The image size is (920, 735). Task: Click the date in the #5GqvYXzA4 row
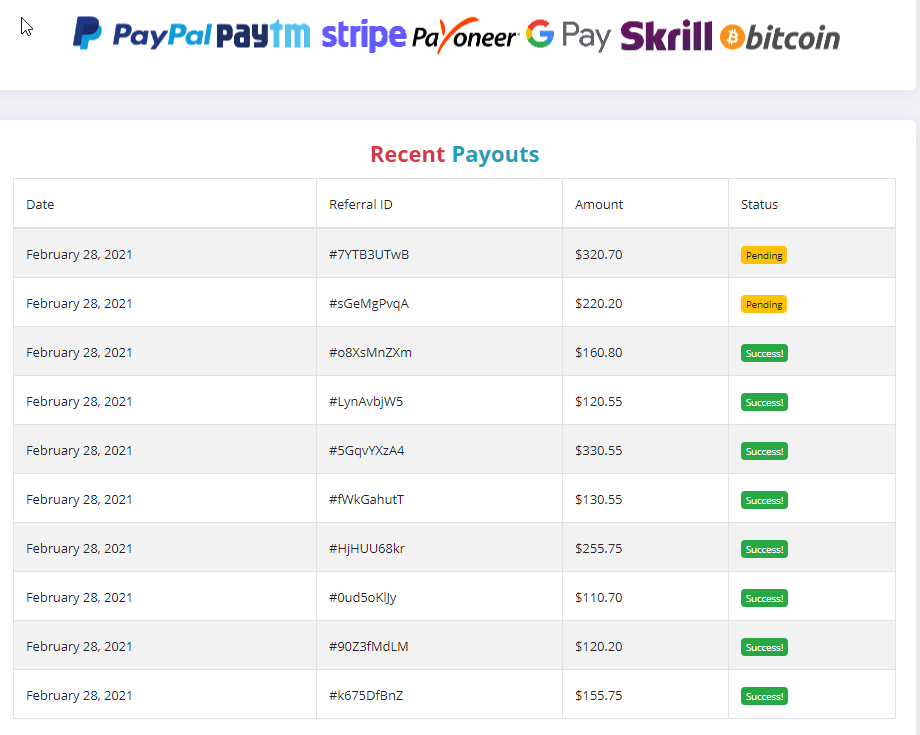tap(79, 450)
